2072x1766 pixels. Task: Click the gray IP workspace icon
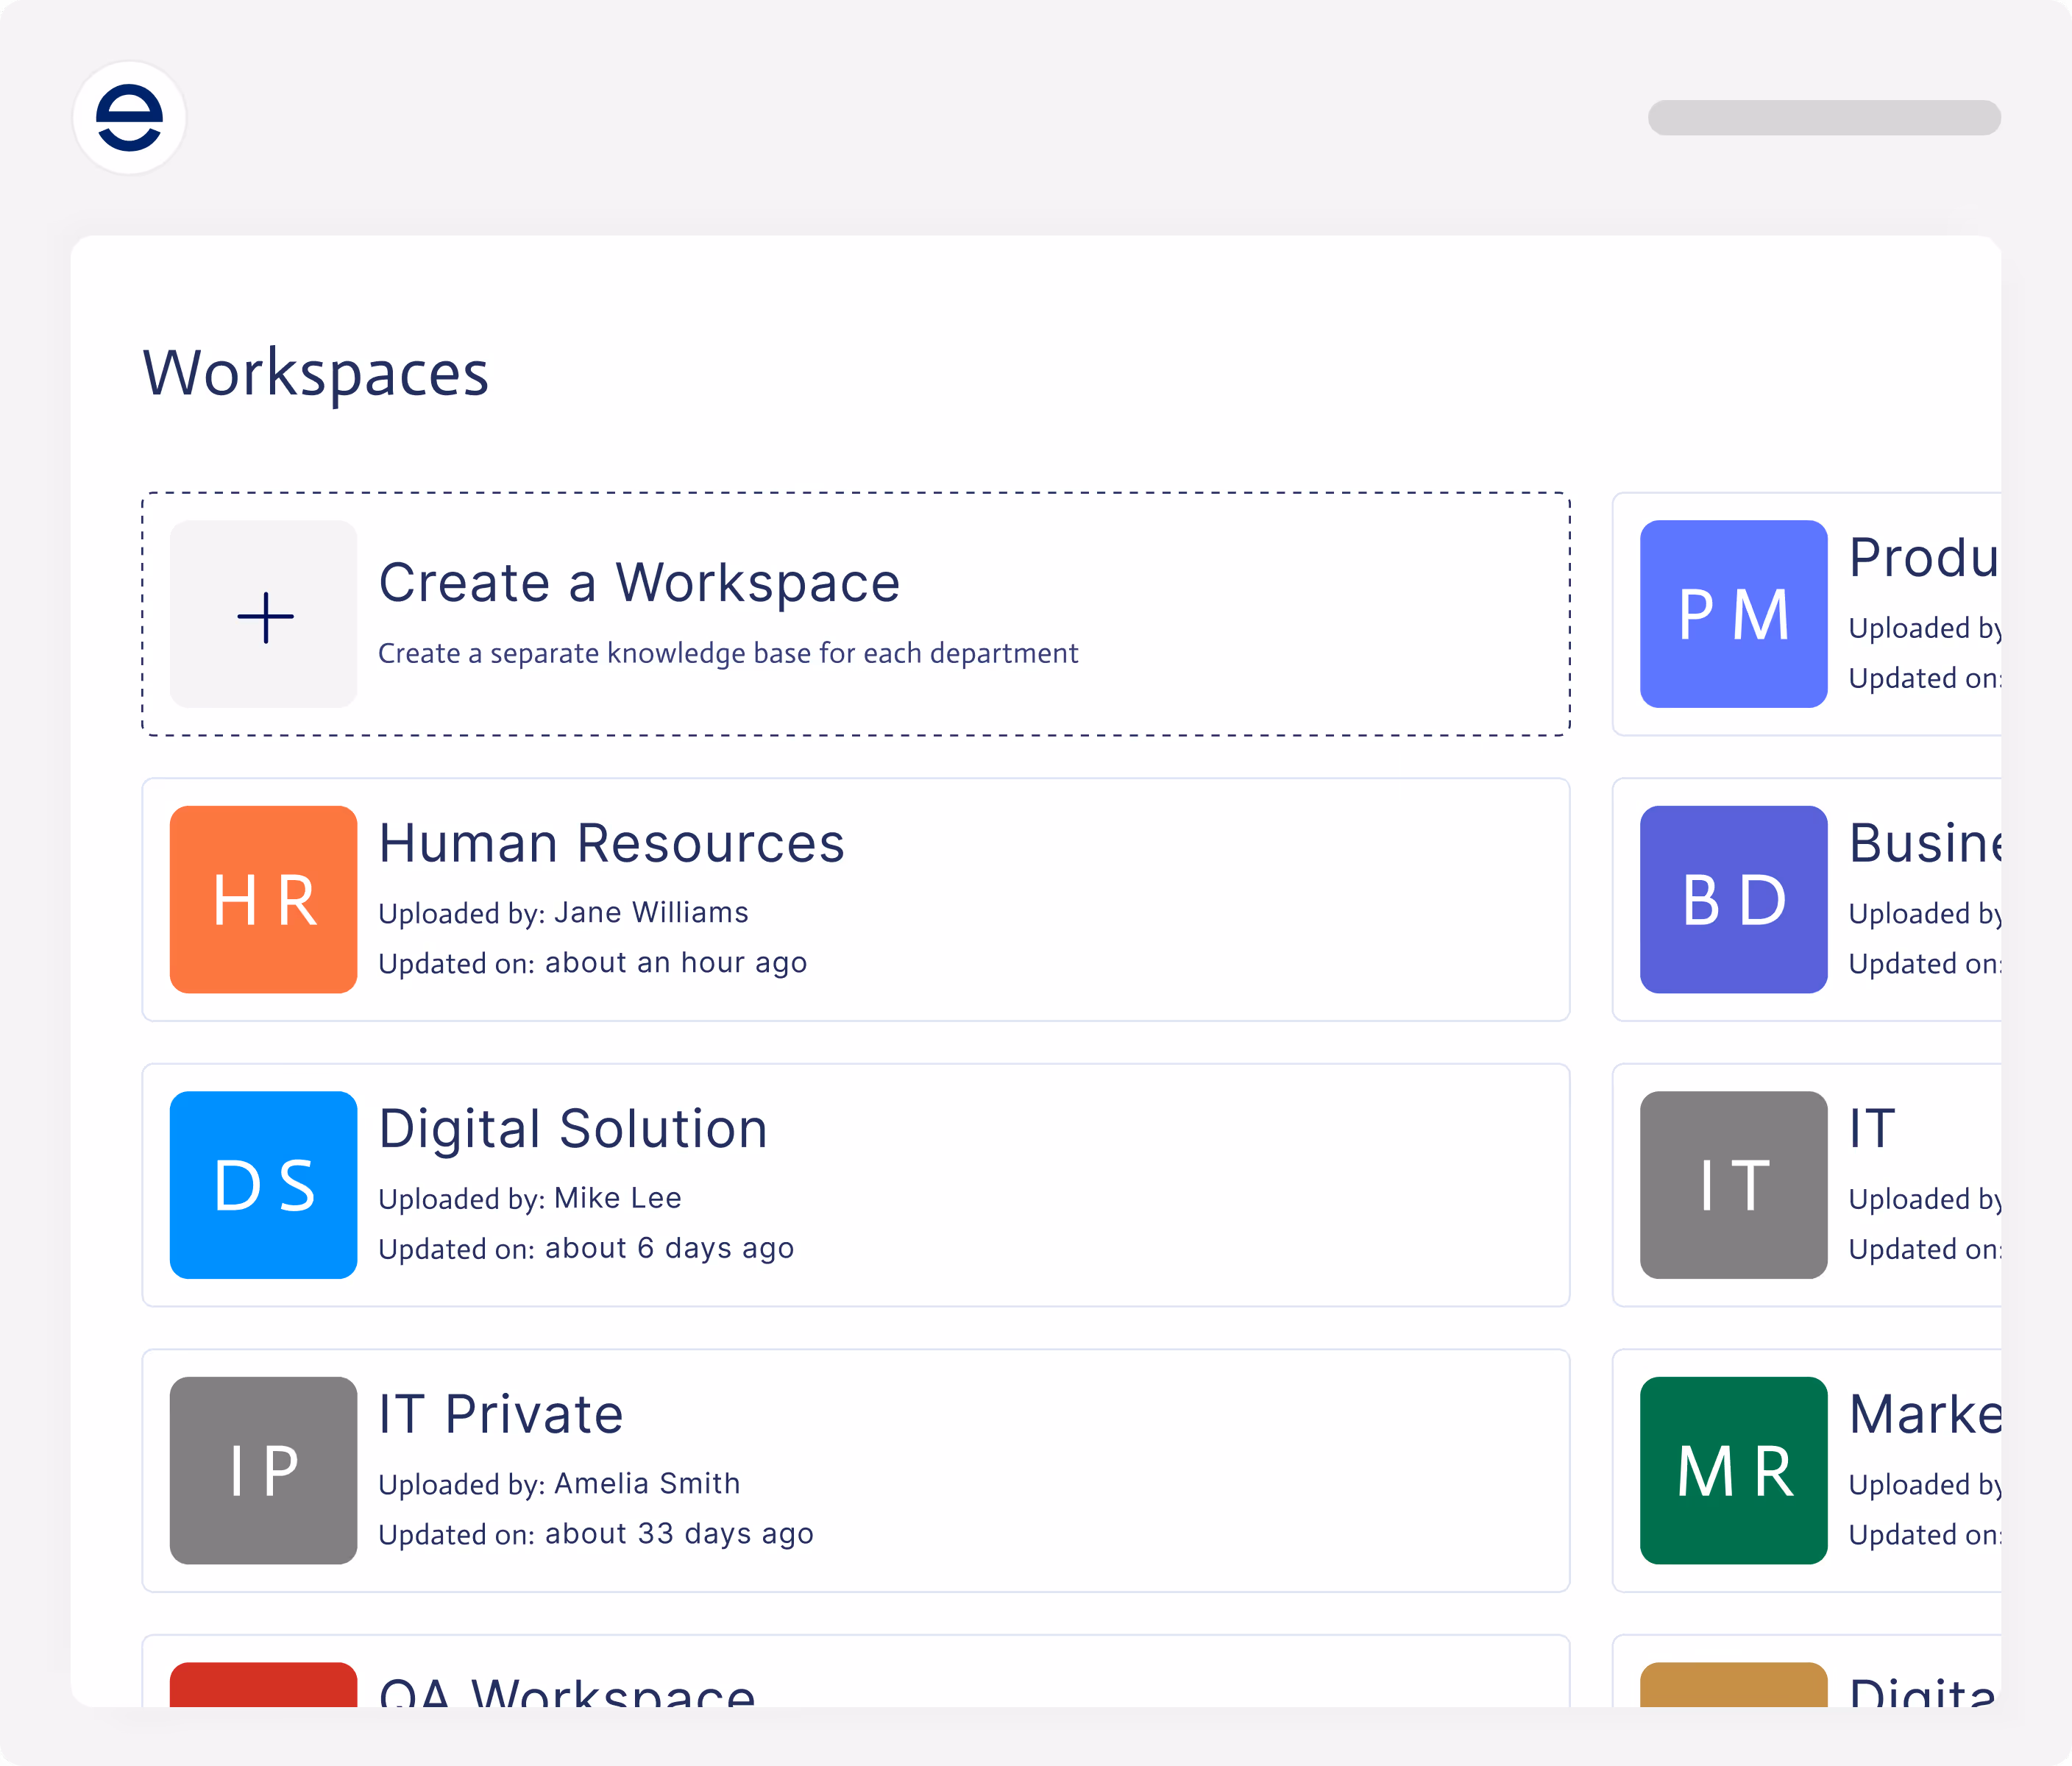(x=264, y=1470)
